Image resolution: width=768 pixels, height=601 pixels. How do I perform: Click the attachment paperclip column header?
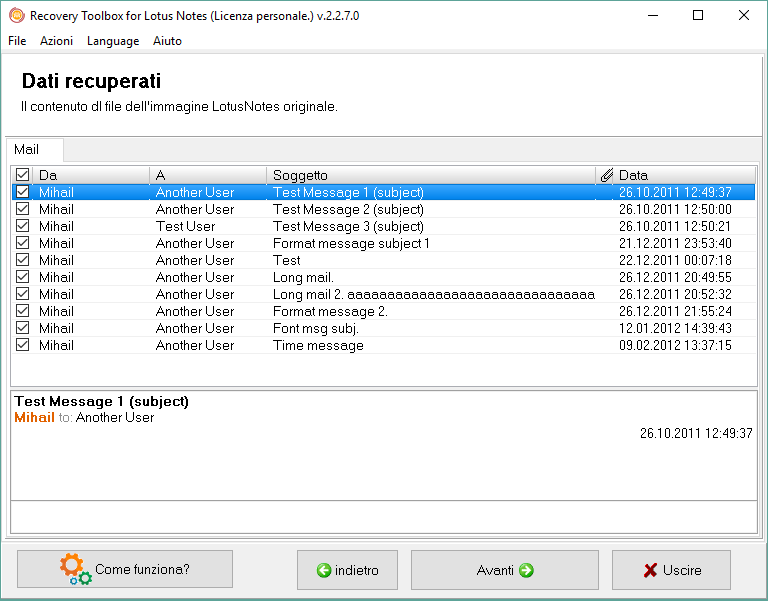click(x=606, y=175)
